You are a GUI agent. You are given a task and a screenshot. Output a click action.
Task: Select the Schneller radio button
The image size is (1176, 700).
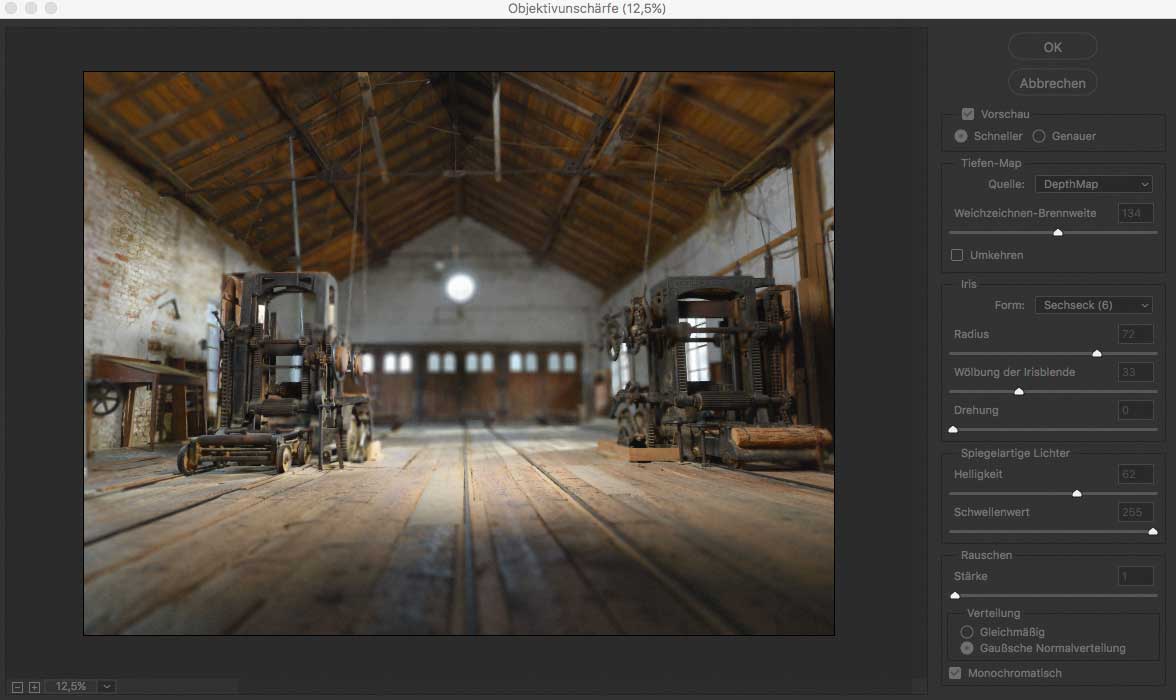(961, 136)
